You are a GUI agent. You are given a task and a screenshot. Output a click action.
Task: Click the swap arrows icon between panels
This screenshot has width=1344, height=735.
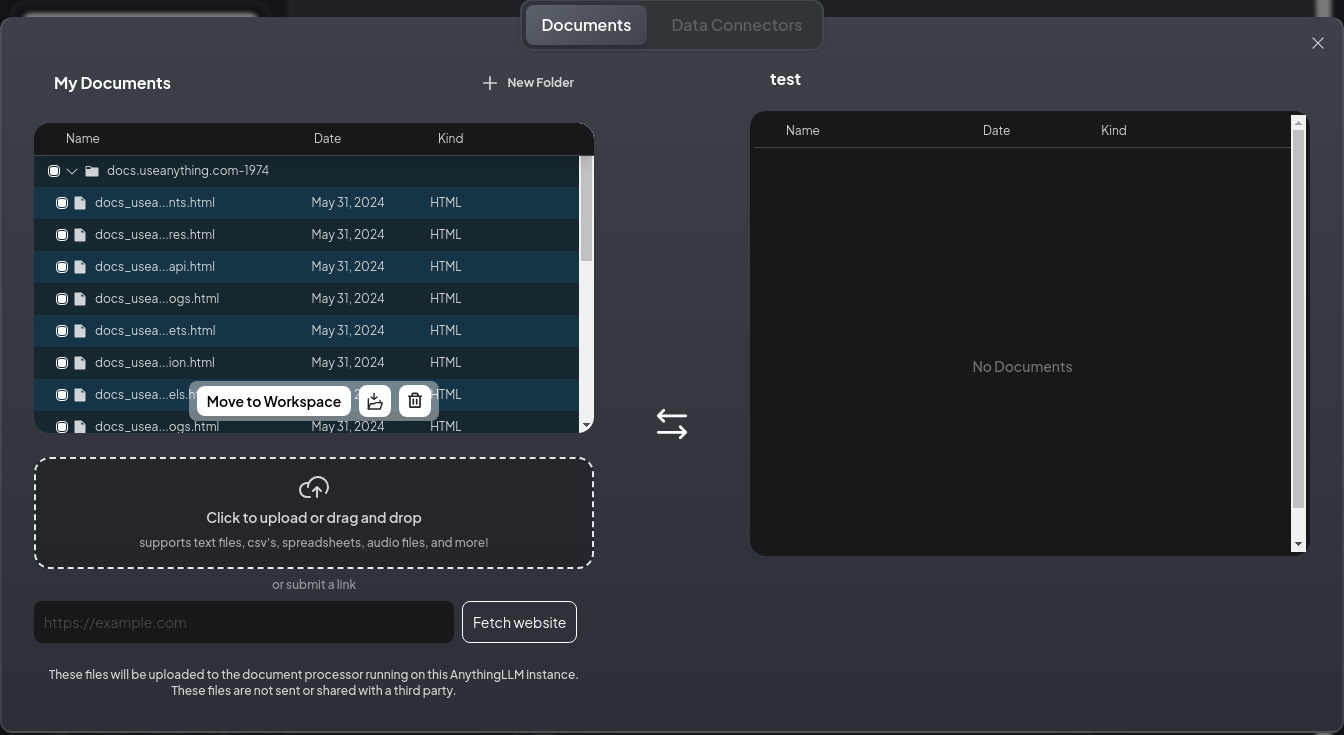pos(672,424)
